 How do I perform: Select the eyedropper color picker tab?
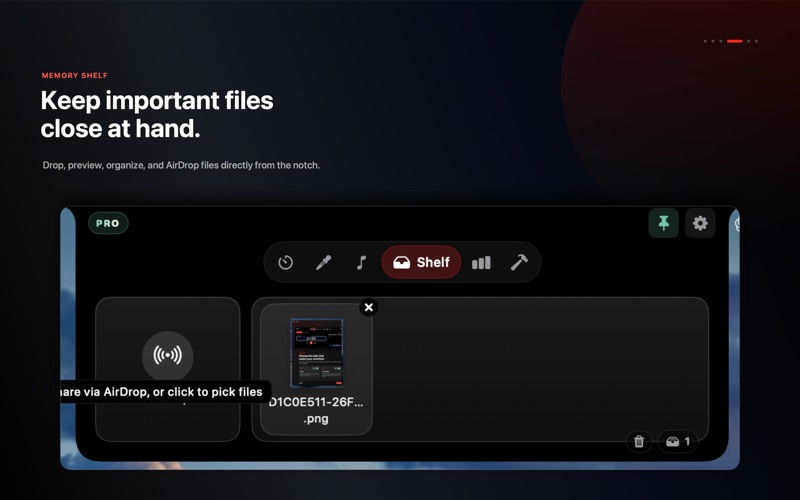click(323, 262)
